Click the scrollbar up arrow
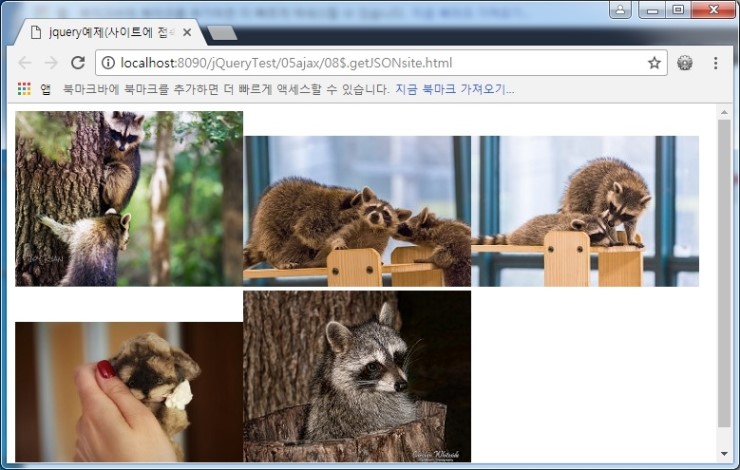The width and height of the screenshot is (740, 470). coord(725,111)
